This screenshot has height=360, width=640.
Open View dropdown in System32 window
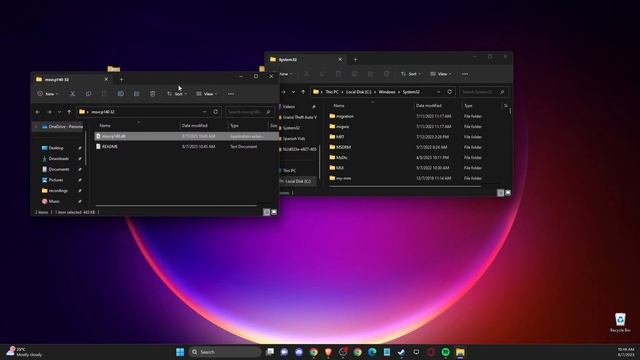441,74
